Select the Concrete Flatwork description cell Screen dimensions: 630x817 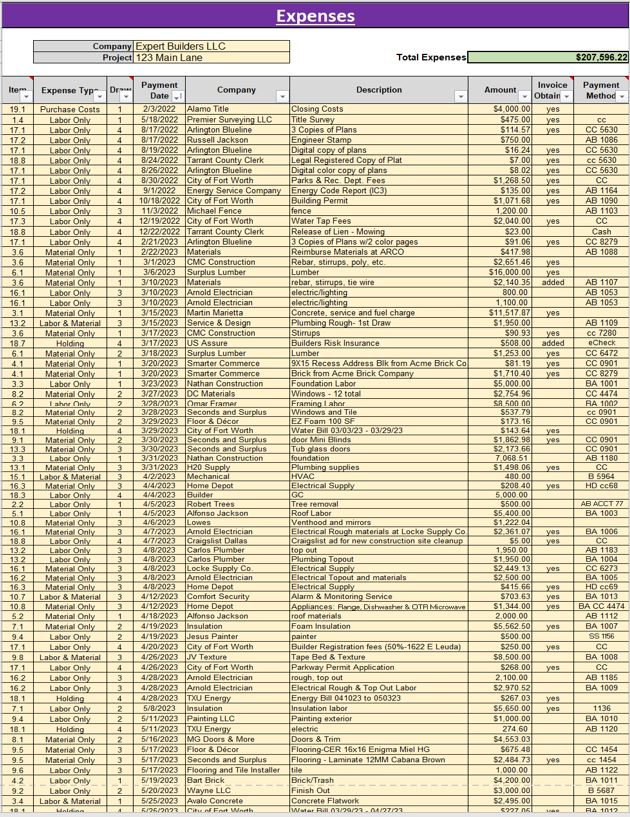click(x=379, y=801)
